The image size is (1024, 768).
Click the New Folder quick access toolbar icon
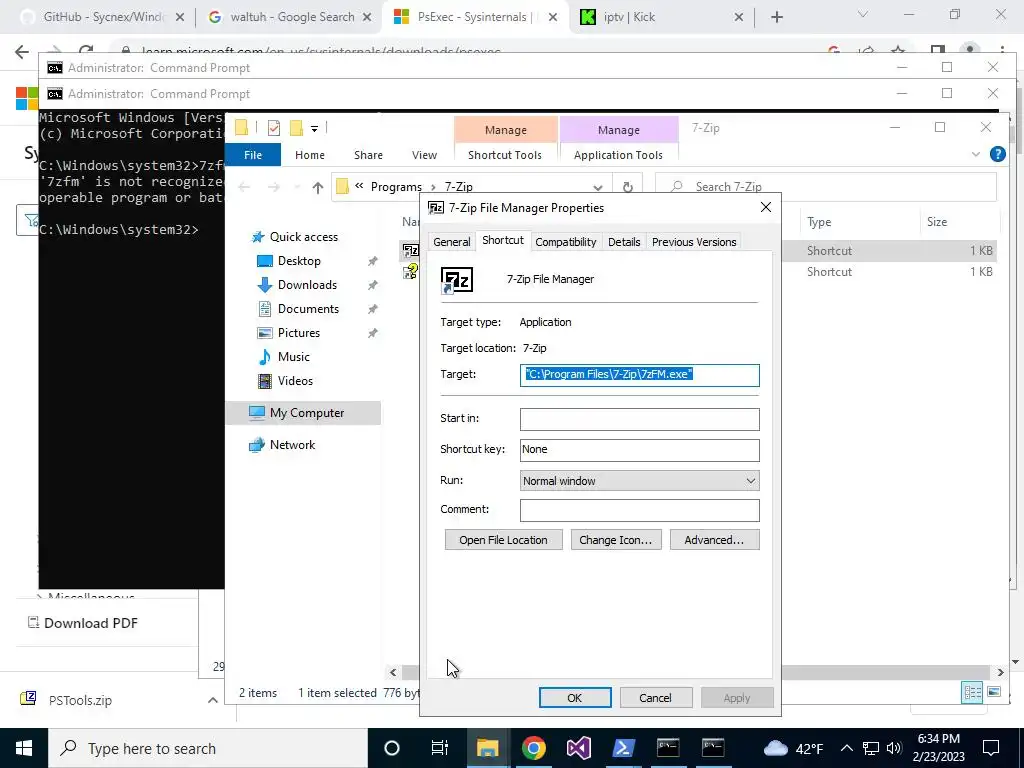point(296,128)
